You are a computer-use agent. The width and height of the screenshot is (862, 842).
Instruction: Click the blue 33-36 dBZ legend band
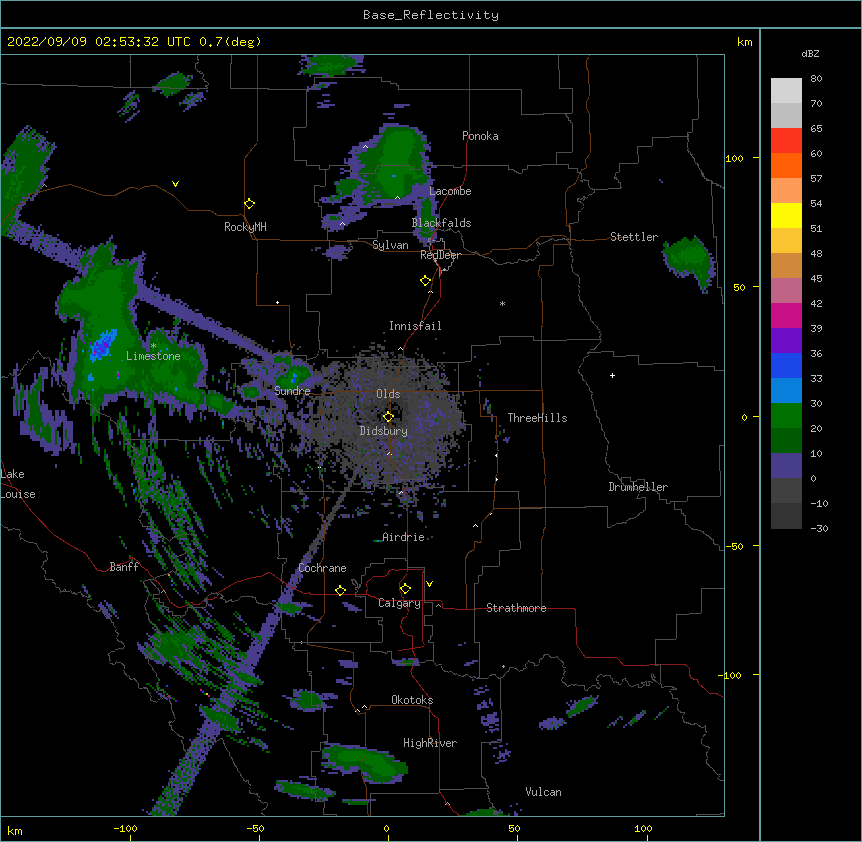[x=786, y=365]
